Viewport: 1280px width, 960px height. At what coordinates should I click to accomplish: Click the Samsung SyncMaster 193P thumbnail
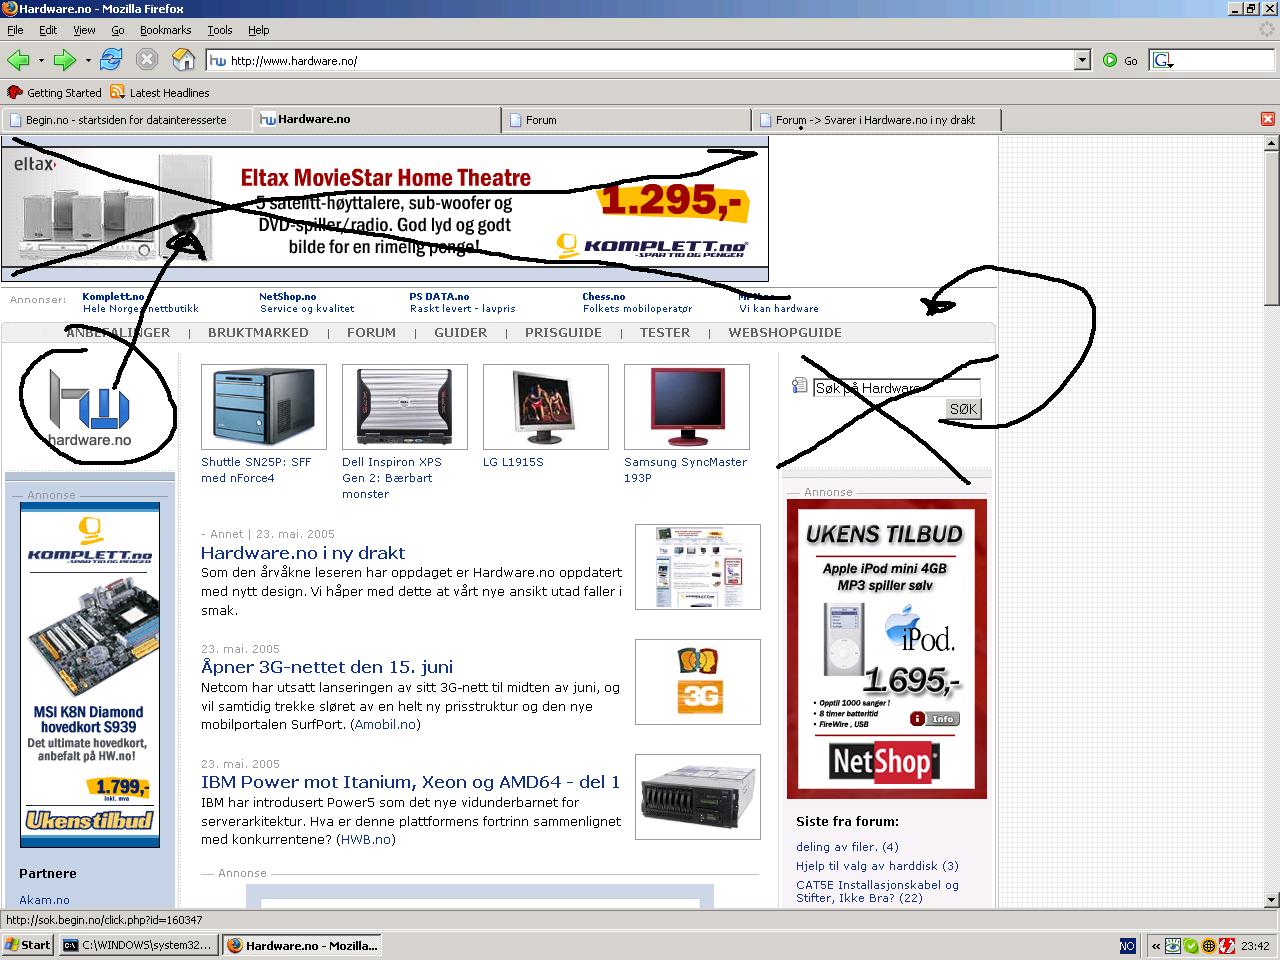687,407
